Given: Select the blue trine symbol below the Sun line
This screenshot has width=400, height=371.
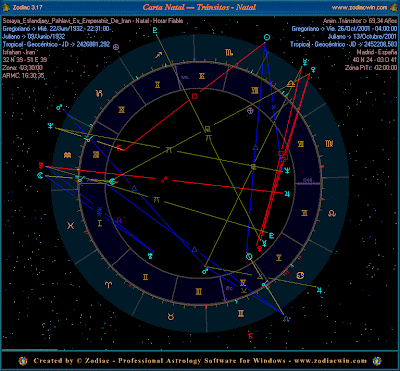Looking at the screenshot, I should [255, 147].
